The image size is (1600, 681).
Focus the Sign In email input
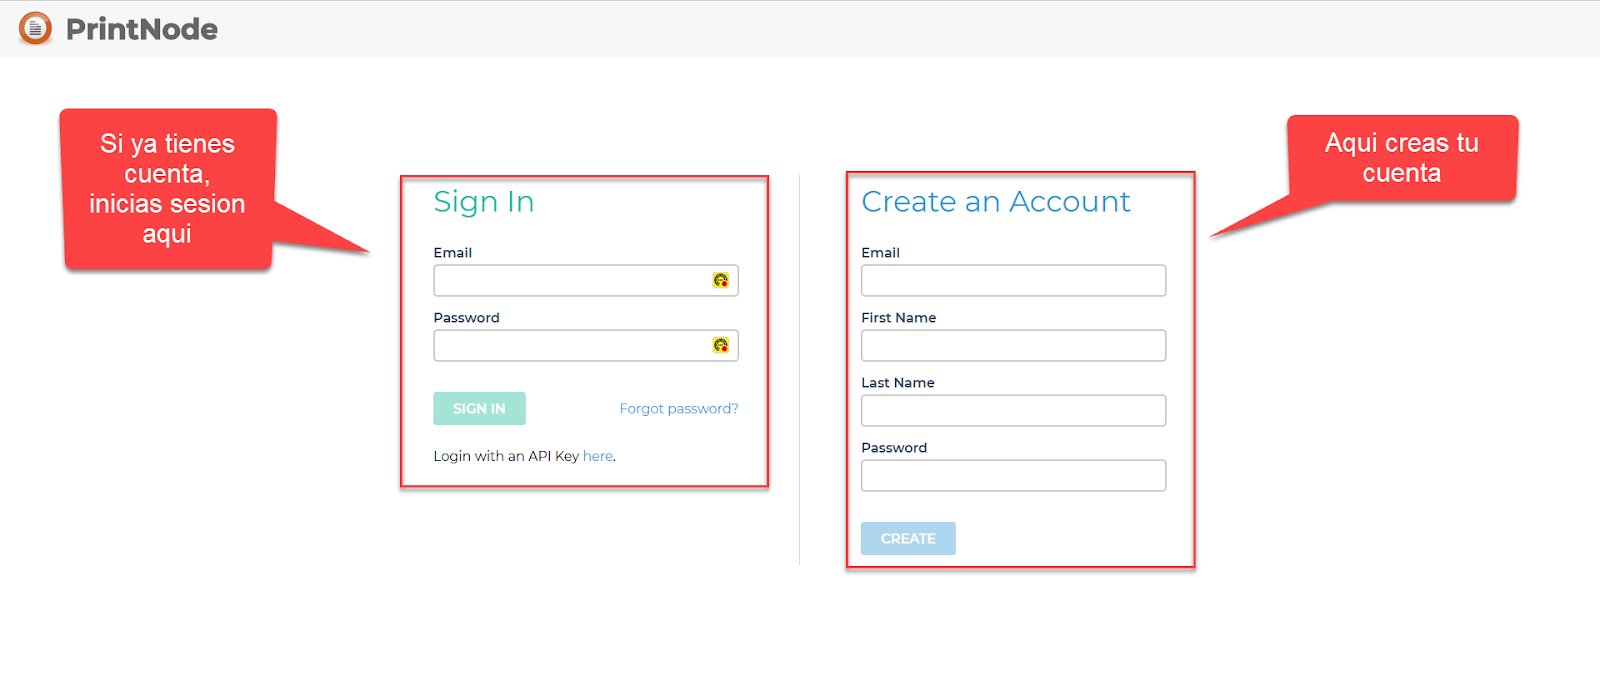570,280
